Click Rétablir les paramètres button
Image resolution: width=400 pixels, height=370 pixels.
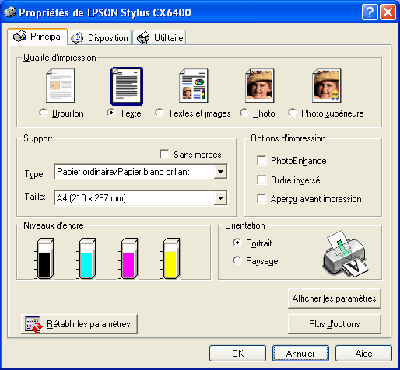click(79, 324)
